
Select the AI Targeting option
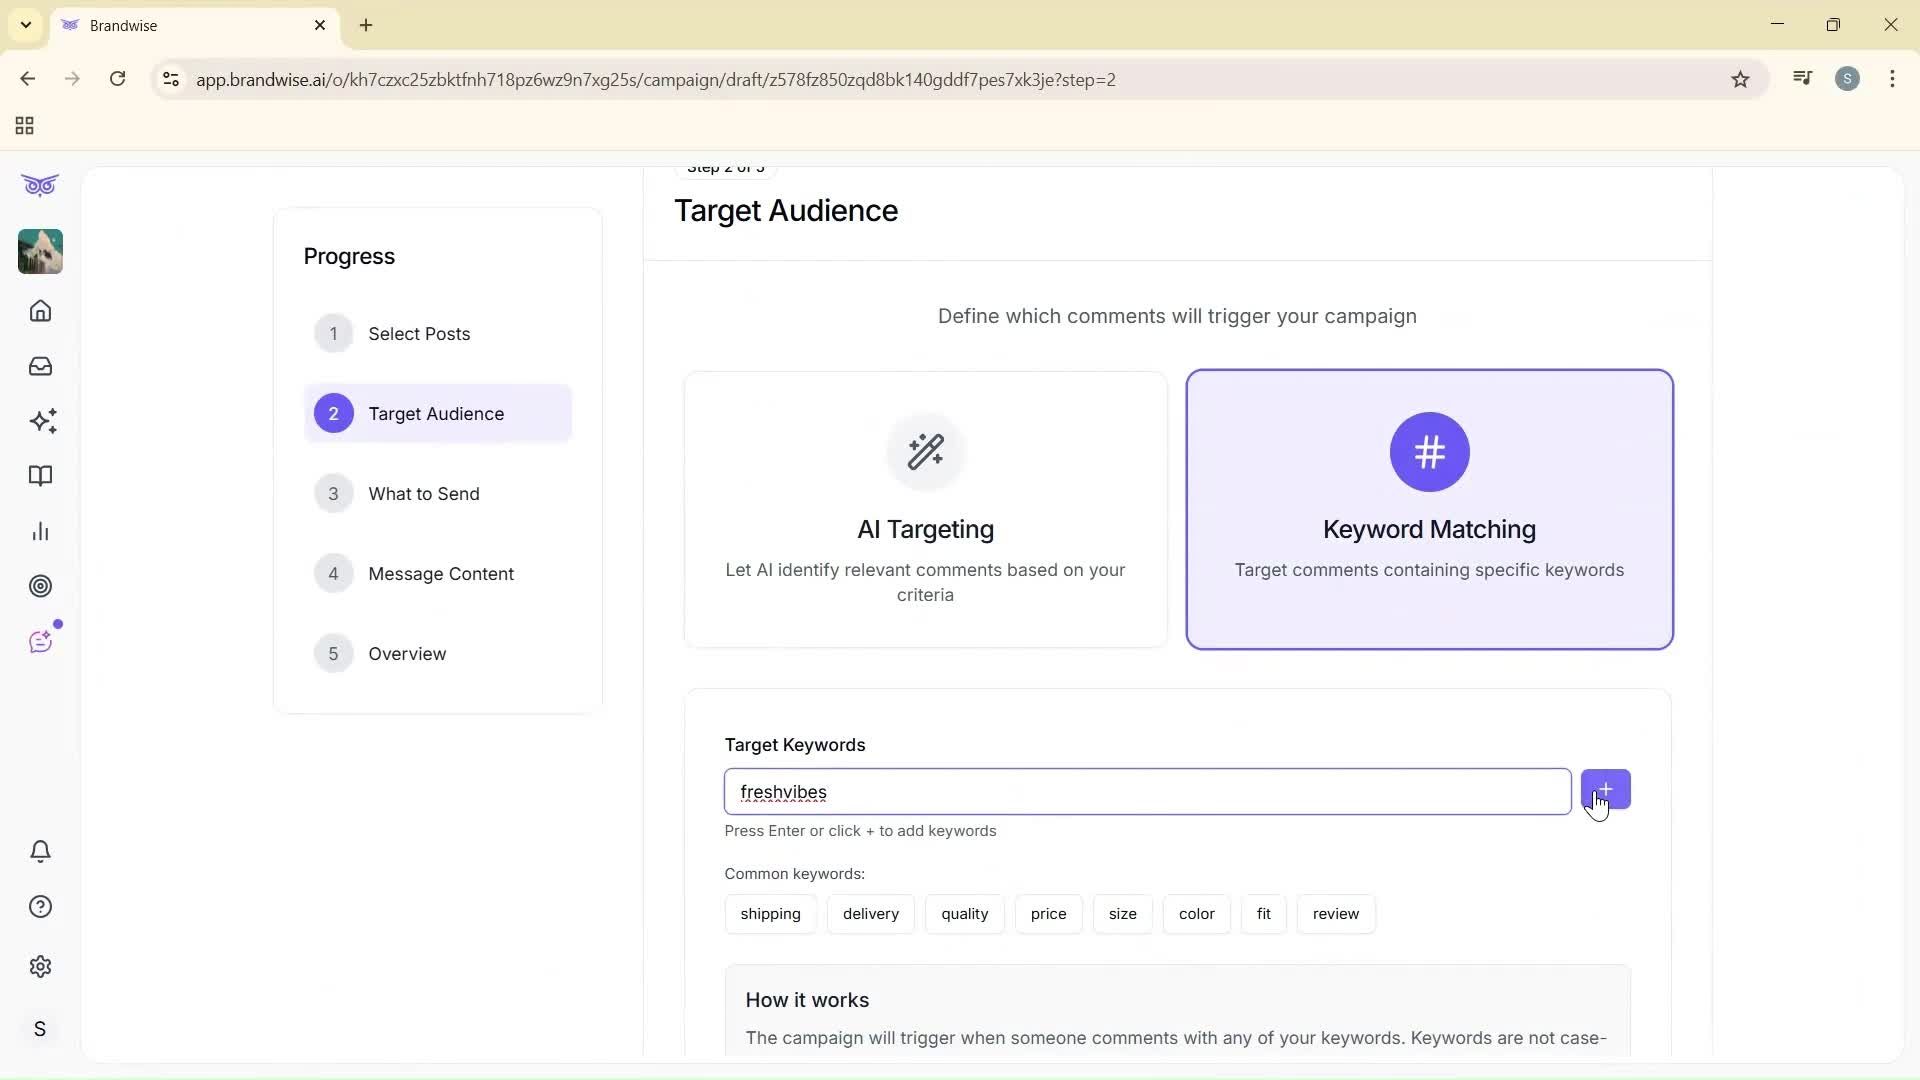point(925,510)
